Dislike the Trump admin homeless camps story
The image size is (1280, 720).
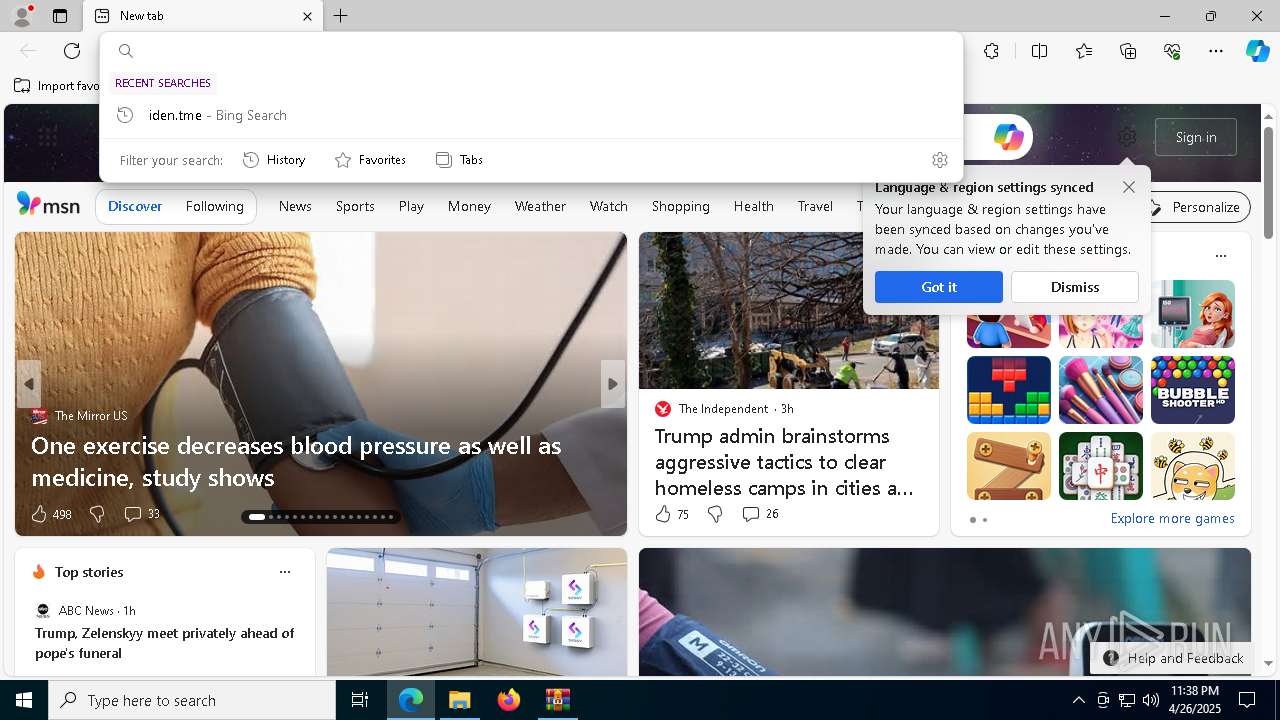[714, 514]
